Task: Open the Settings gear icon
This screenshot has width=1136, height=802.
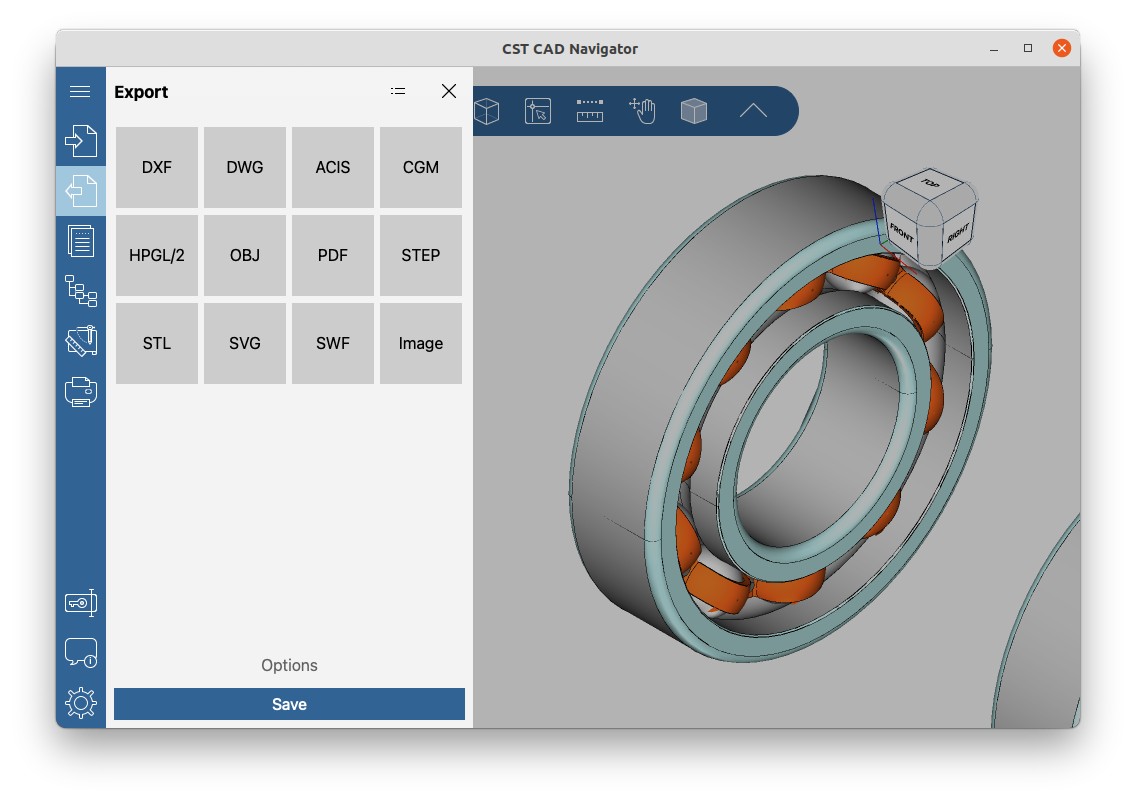Action: pyautogui.click(x=80, y=703)
